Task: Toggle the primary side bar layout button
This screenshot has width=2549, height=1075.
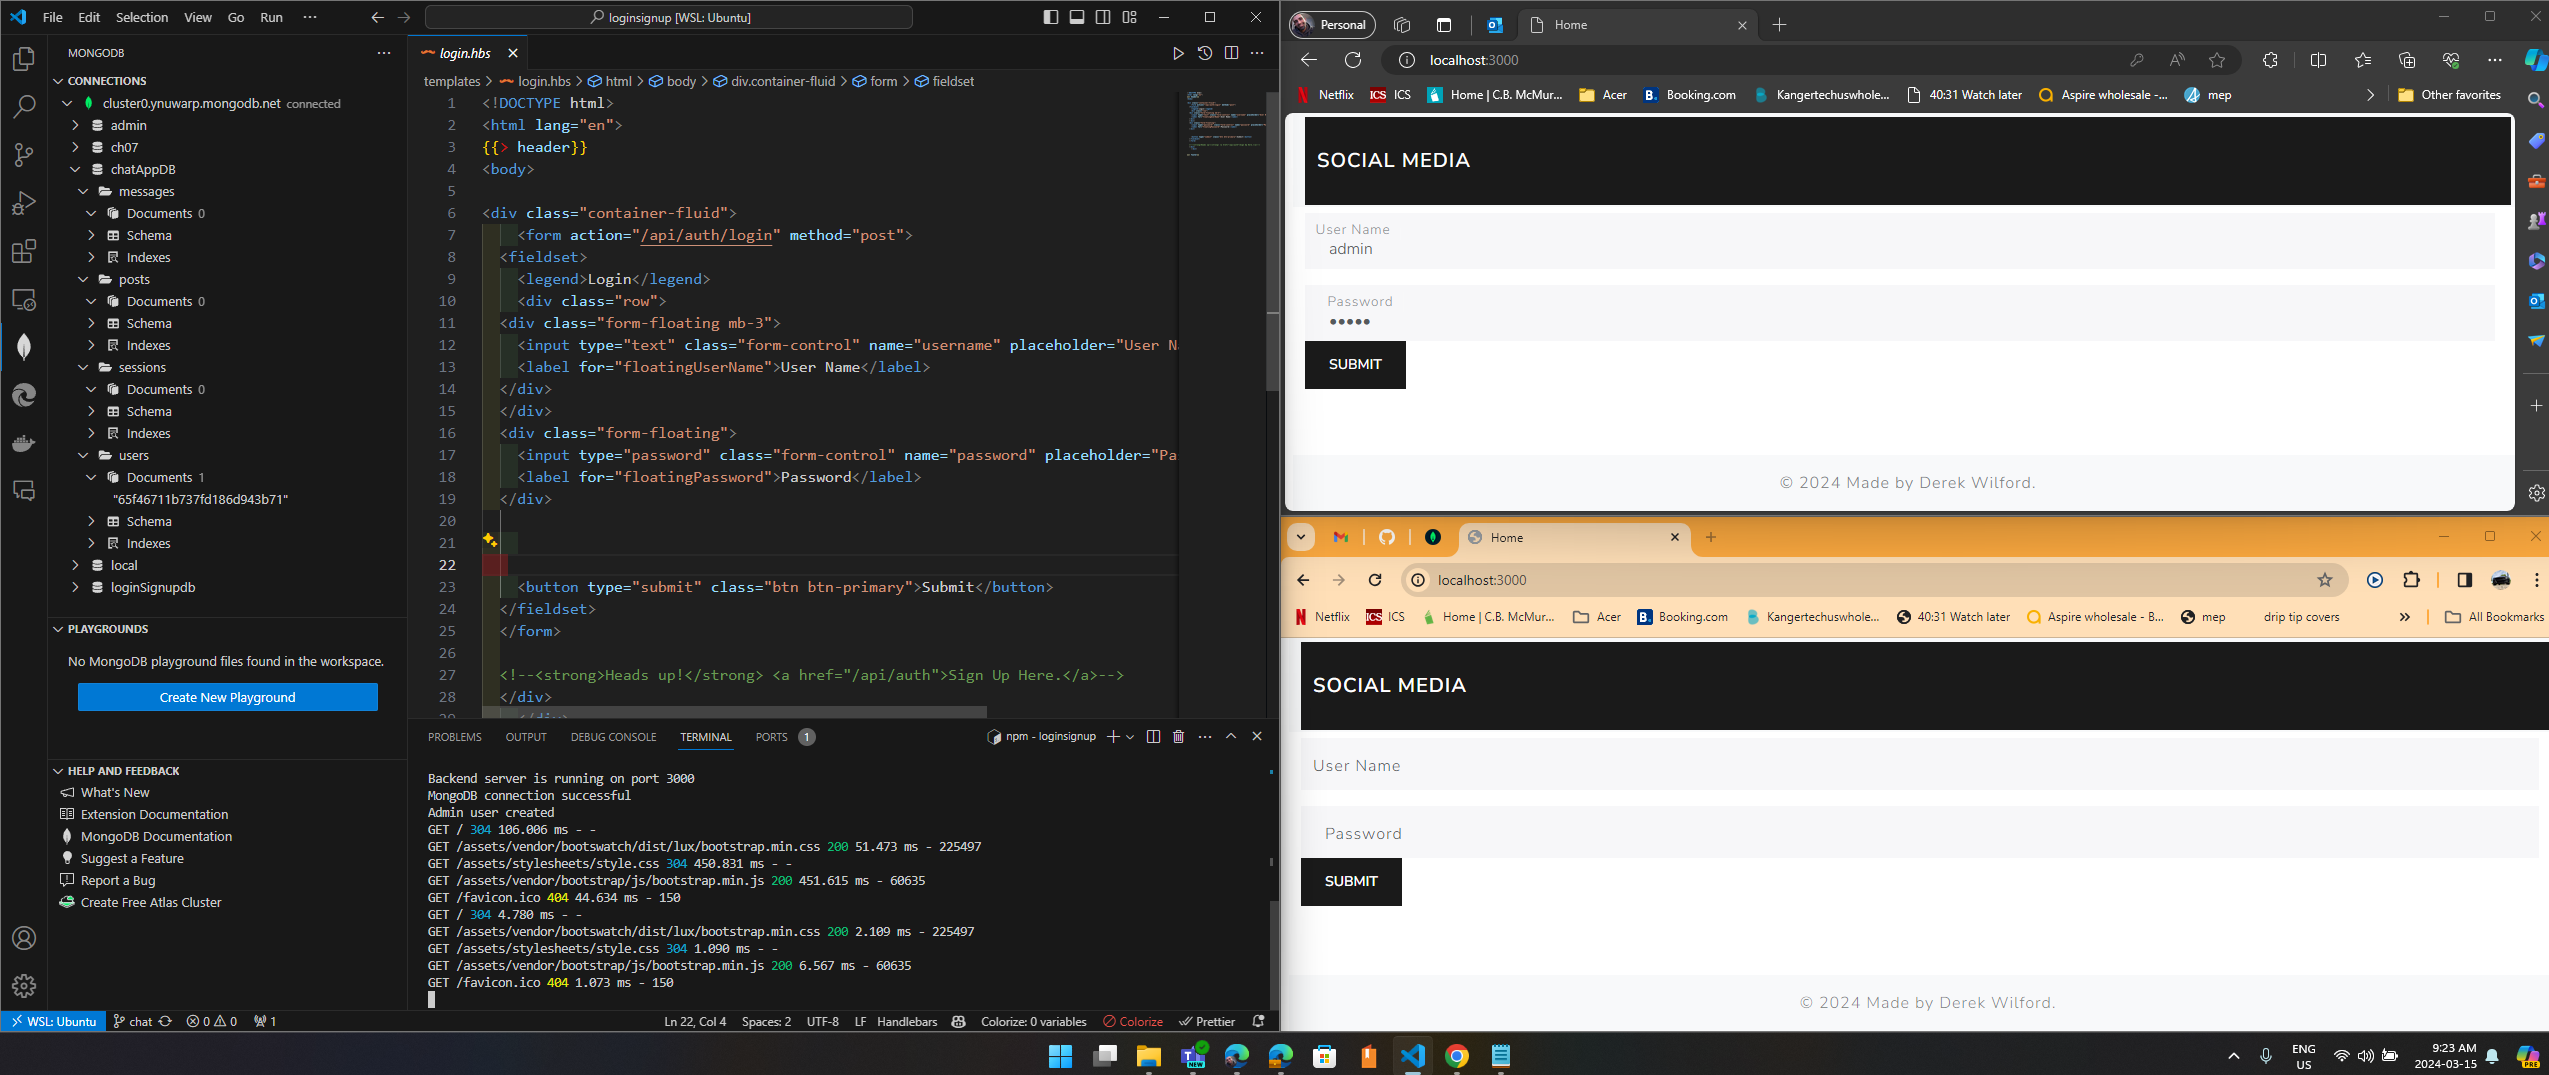Action: [1050, 17]
